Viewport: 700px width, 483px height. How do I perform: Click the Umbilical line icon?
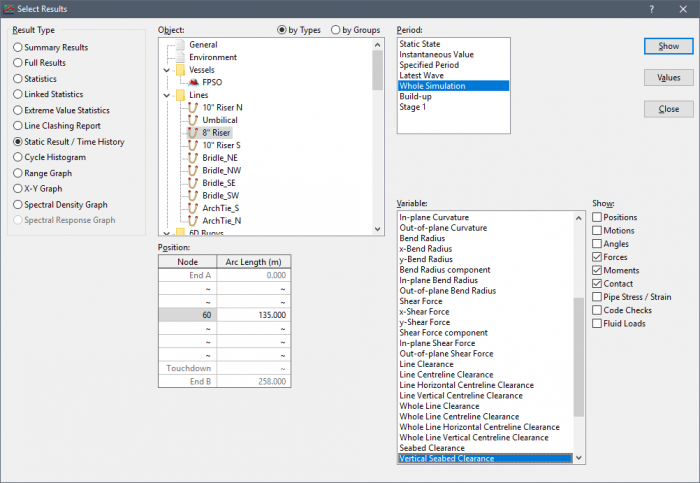click(x=193, y=120)
